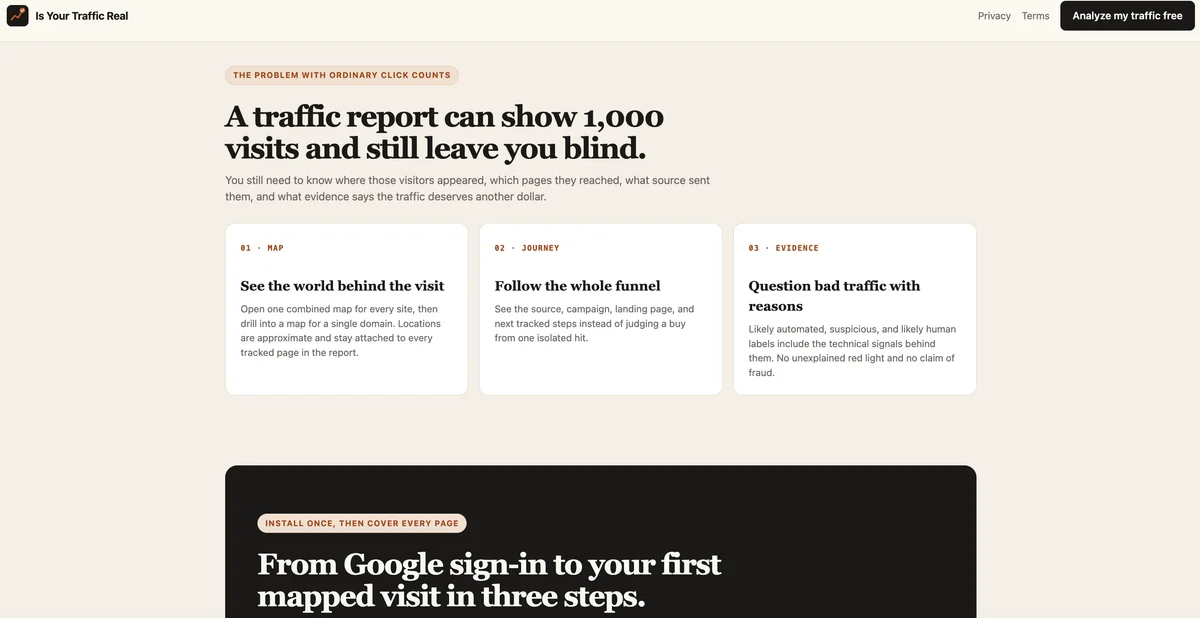Viewport: 1200px width, 618px height.
Task: Open the Terms page link
Action: coord(1035,16)
